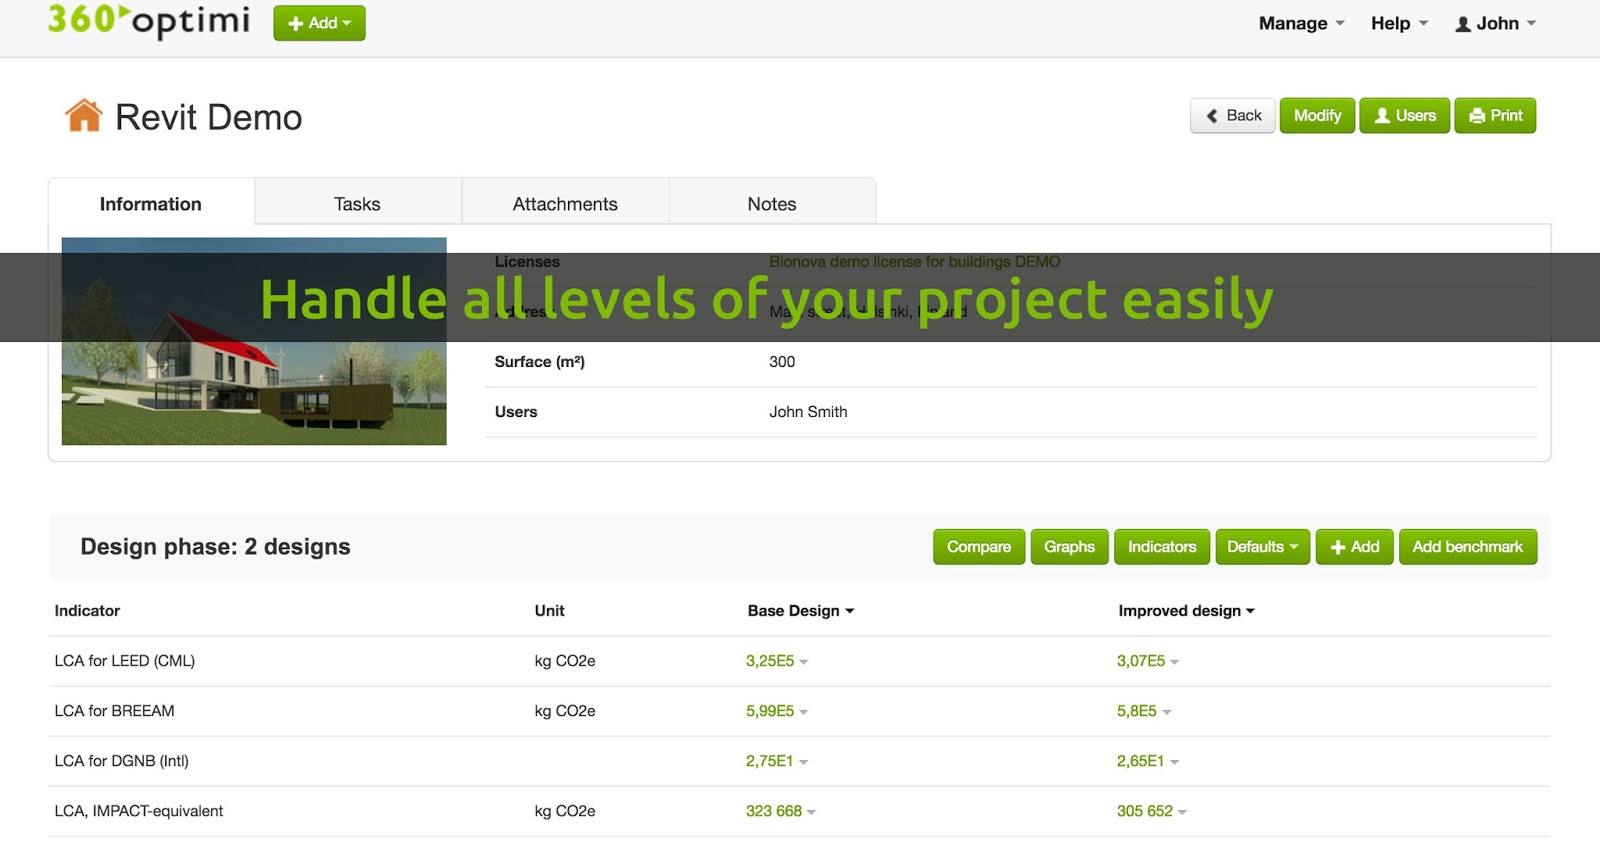Open the Manage menu
This screenshot has width=1600, height=860.
[1301, 23]
